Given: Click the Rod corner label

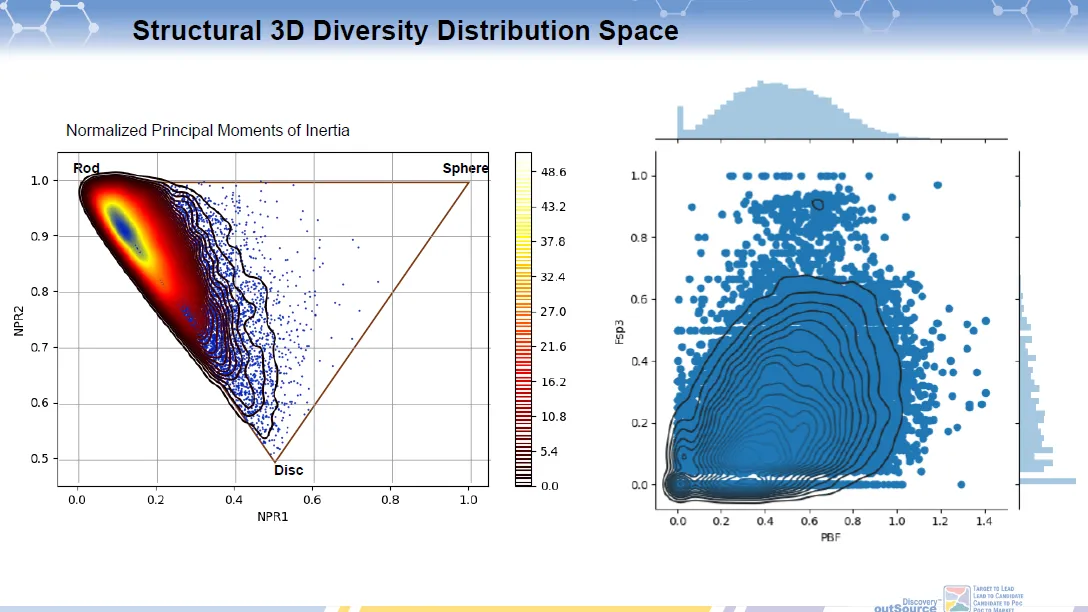Looking at the screenshot, I should coord(86,168).
